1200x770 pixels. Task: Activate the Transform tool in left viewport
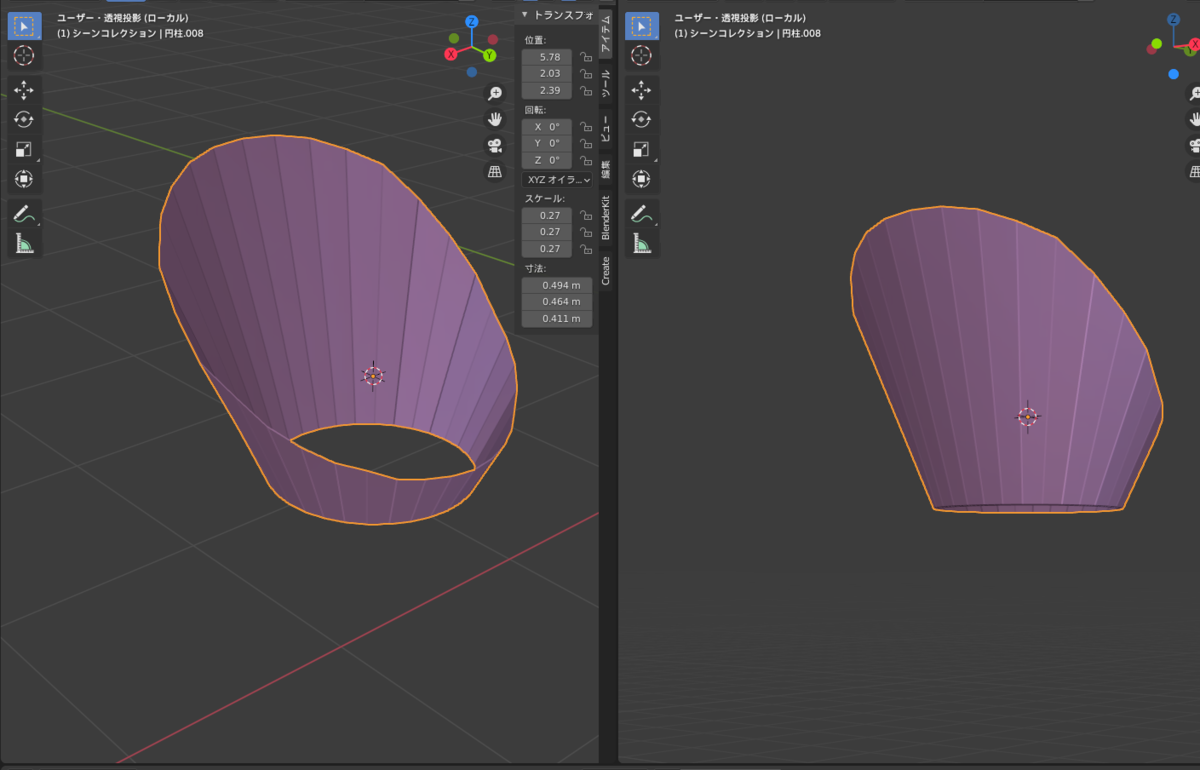(25, 179)
